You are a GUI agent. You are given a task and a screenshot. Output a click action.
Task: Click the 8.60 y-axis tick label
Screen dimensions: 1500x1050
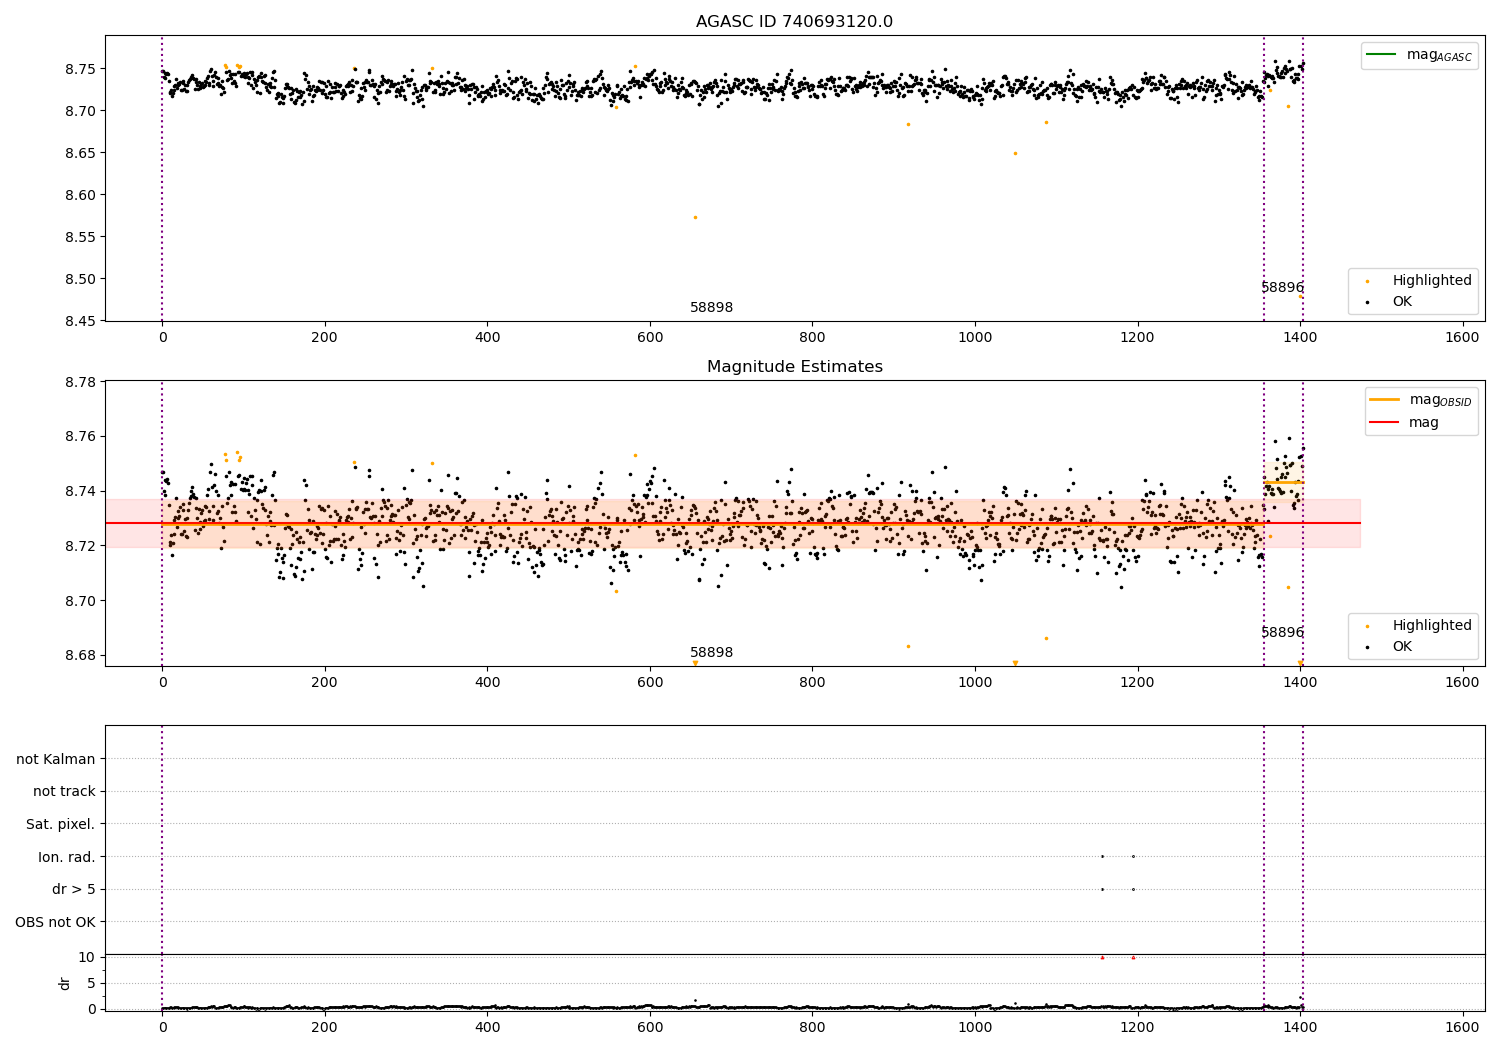[79, 195]
